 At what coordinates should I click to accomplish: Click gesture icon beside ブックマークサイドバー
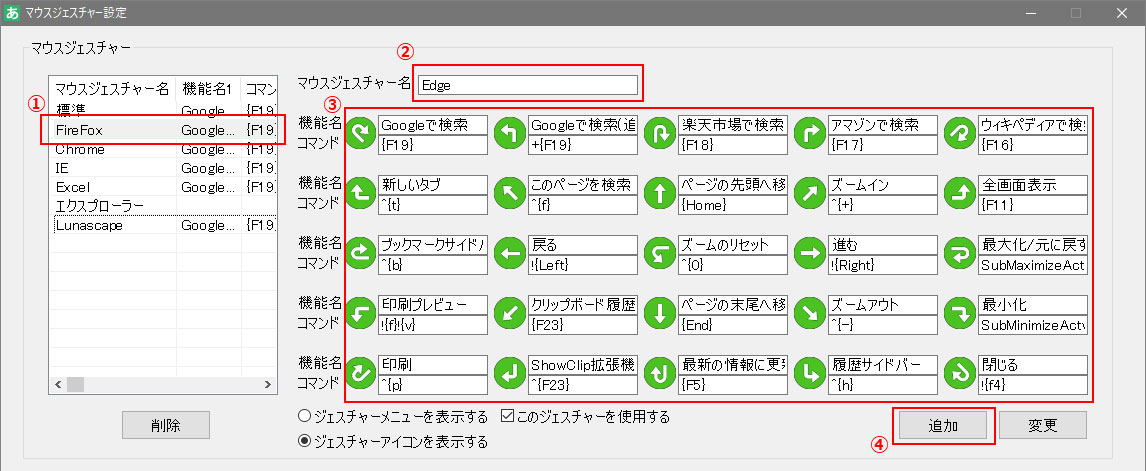360,255
